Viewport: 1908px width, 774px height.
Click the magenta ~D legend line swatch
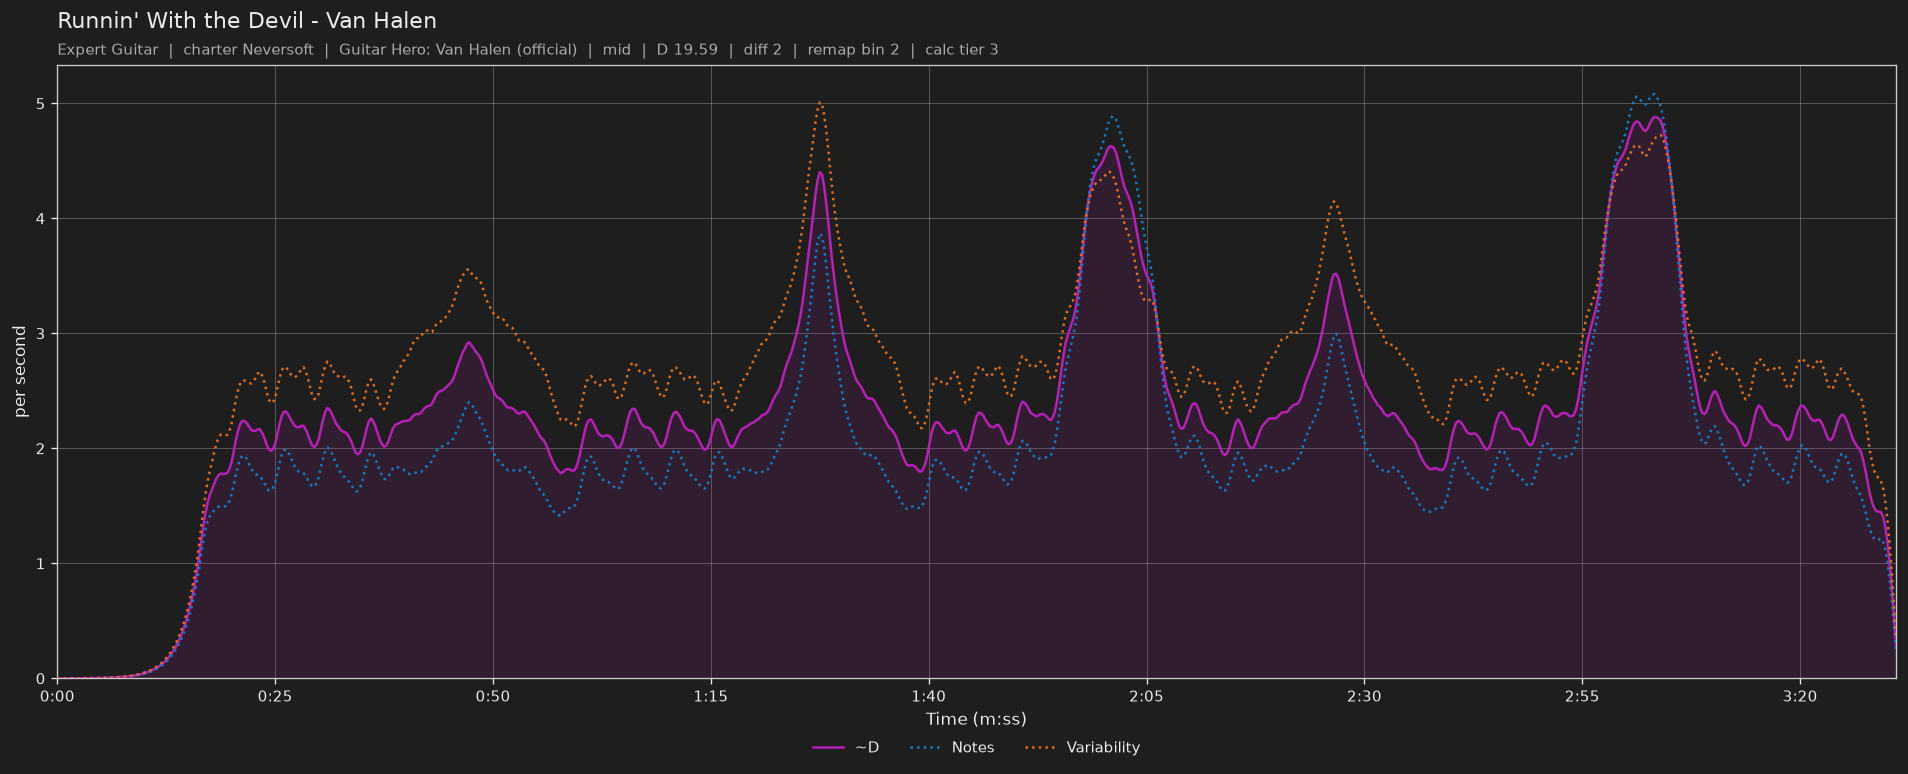829,747
